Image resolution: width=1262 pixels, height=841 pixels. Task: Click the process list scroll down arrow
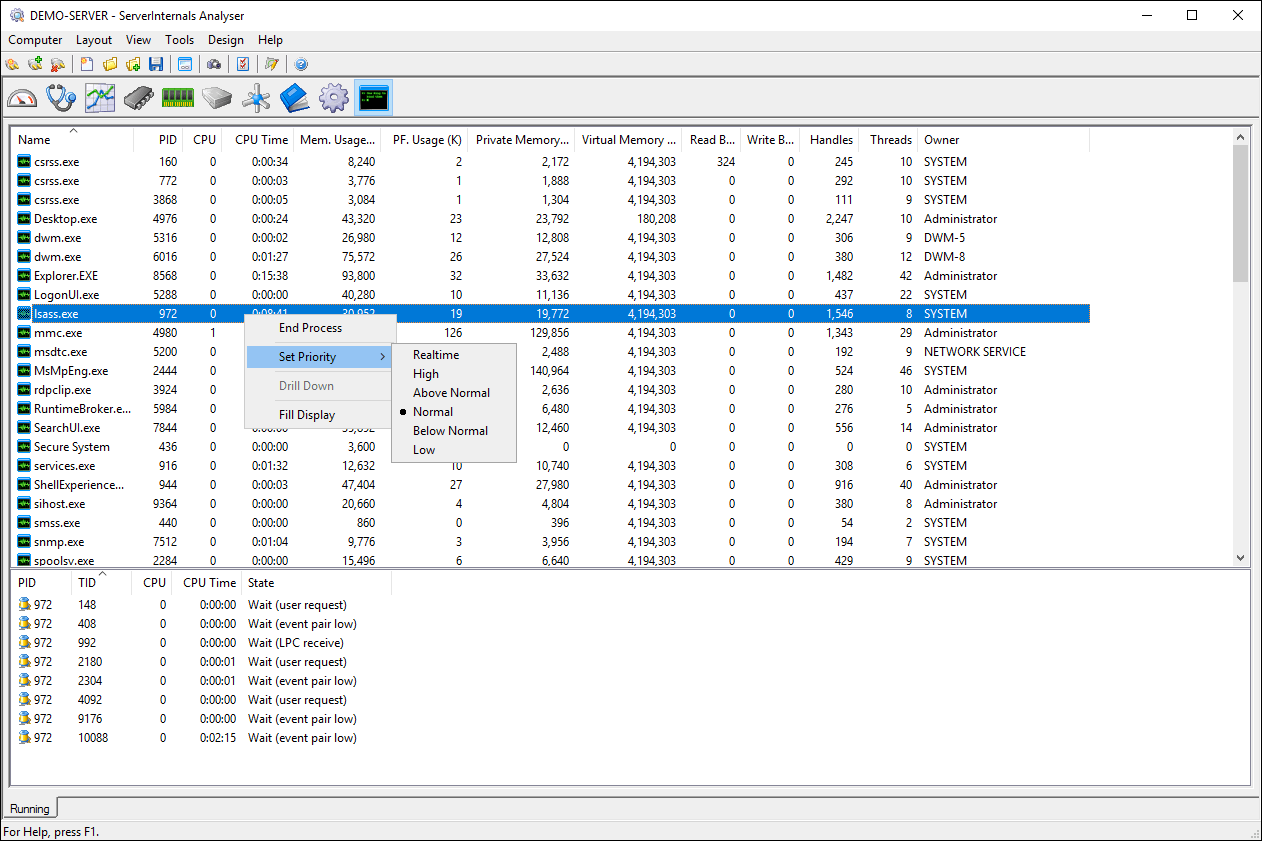[x=1241, y=559]
